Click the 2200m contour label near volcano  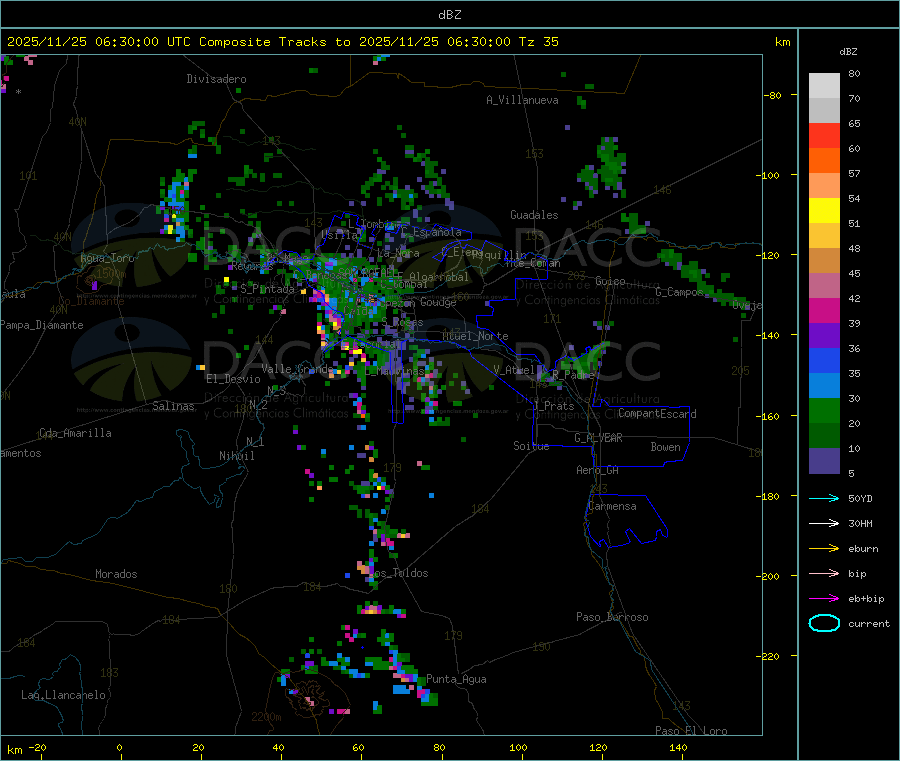(x=266, y=717)
